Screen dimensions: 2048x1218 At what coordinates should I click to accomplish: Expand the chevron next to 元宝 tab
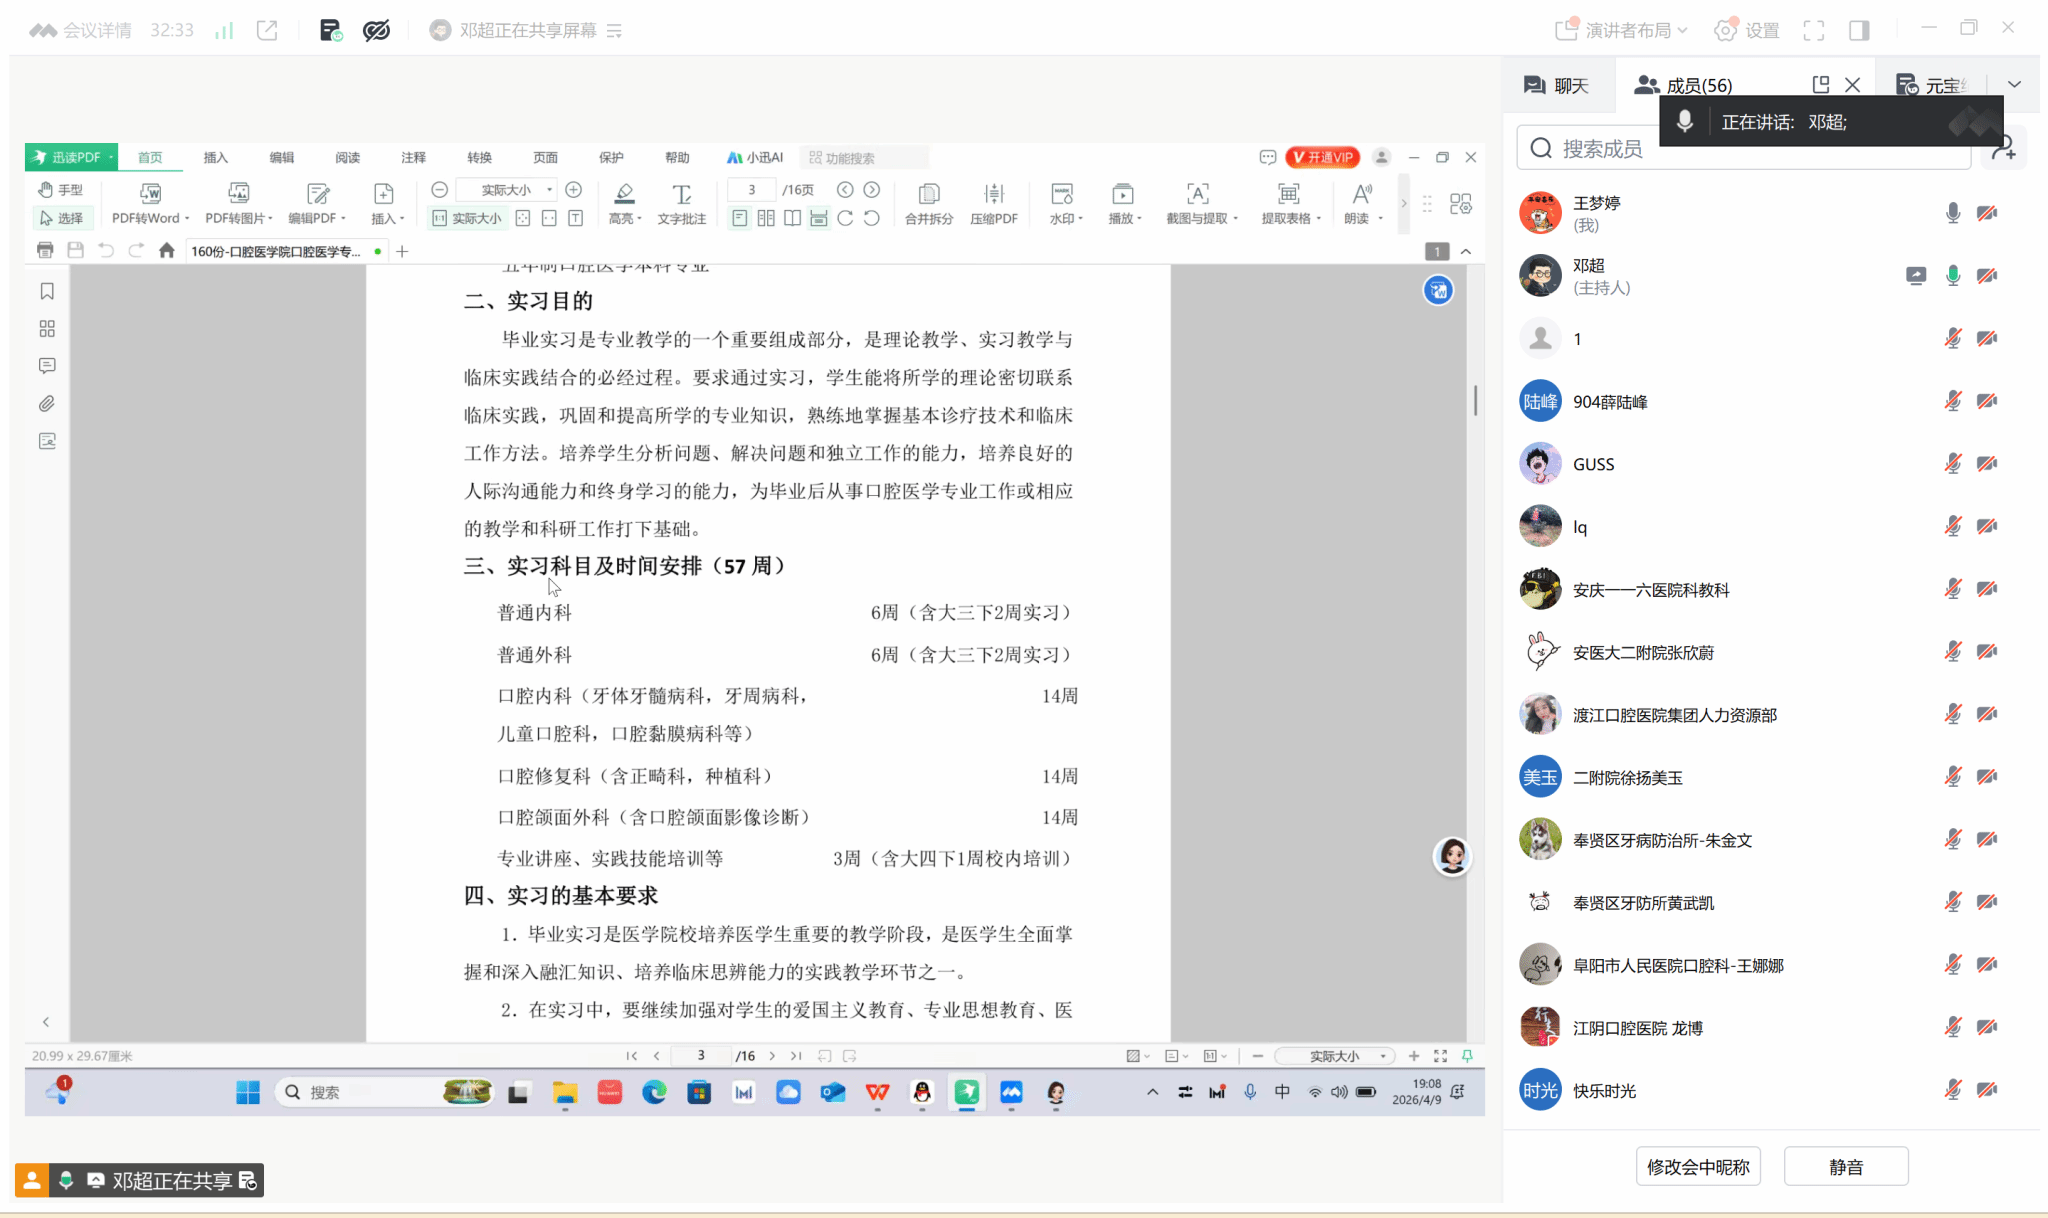(x=2014, y=85)
